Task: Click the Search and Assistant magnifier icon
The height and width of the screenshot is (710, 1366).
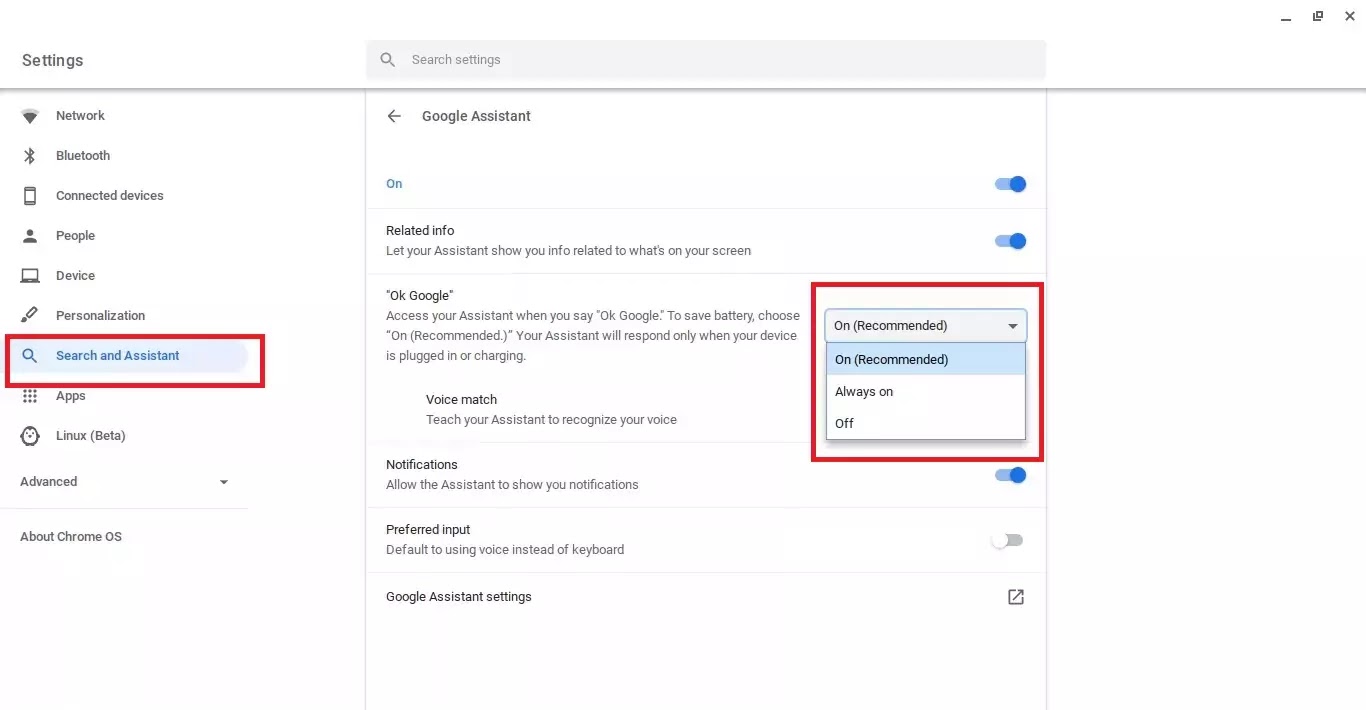Action: coord(30,356)
